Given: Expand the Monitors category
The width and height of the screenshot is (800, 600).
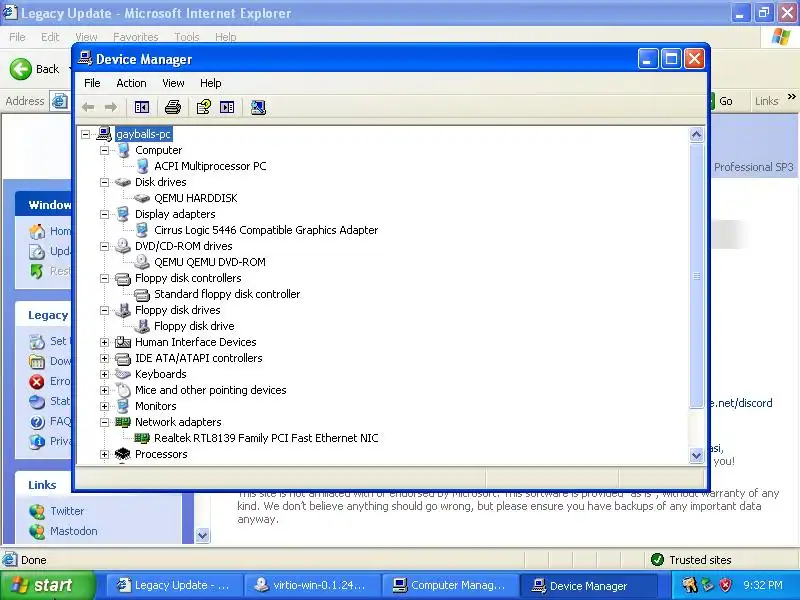Looking at the screenshot, I should (105, 406).
